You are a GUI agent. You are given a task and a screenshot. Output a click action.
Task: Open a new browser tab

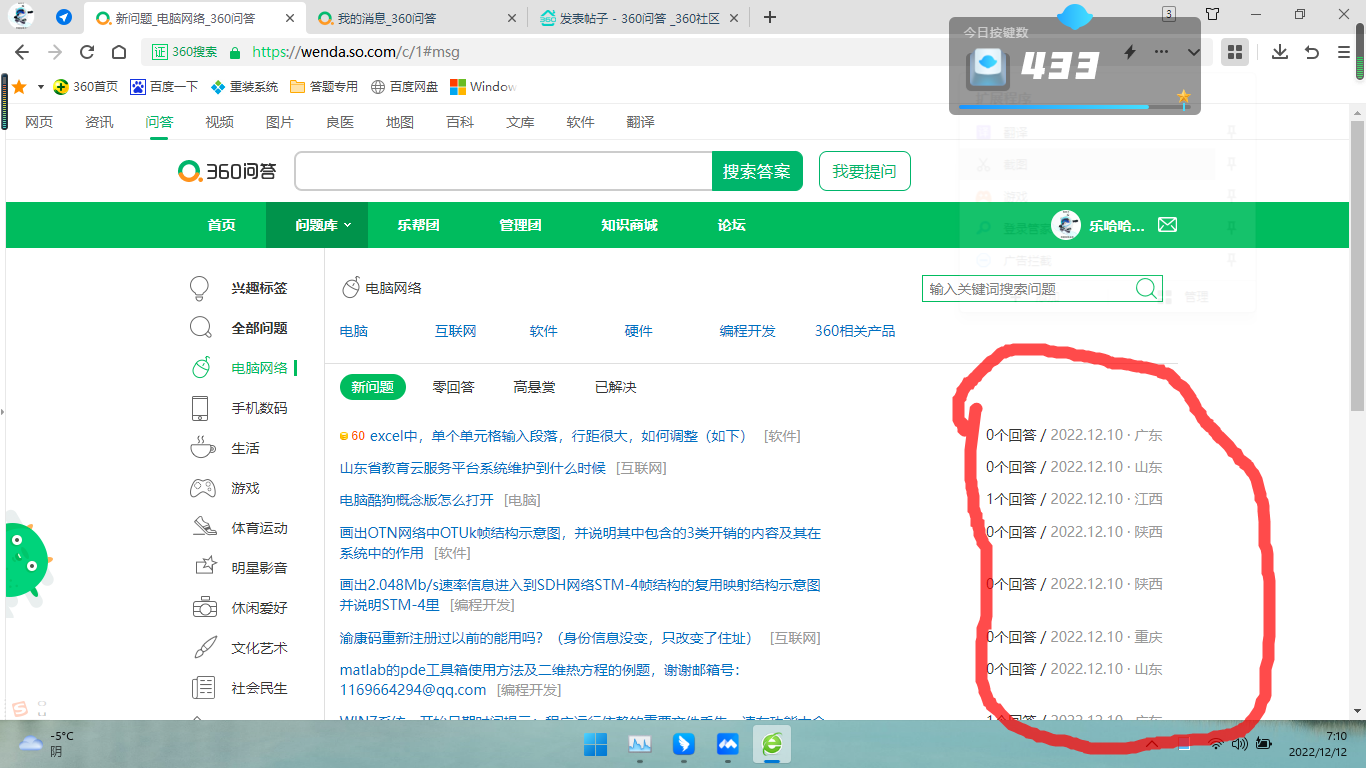[x=770, y=17]
